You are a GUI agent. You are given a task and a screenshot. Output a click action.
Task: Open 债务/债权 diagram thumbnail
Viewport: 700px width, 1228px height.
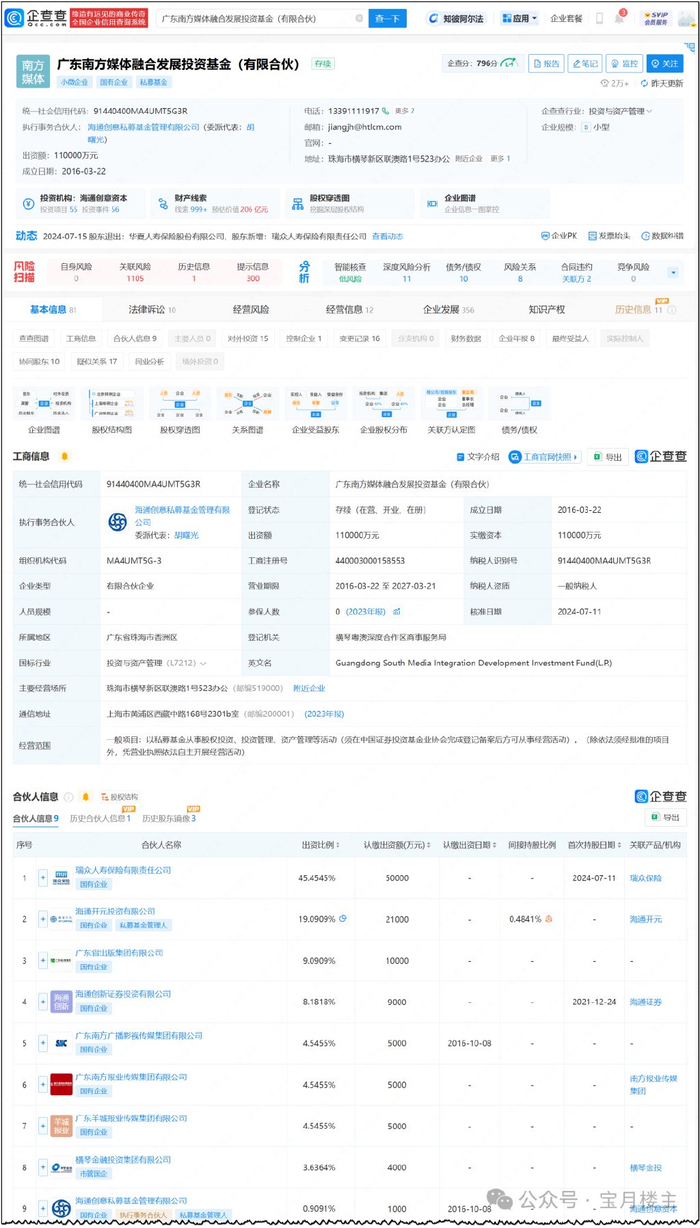click(x=519, y=404)
